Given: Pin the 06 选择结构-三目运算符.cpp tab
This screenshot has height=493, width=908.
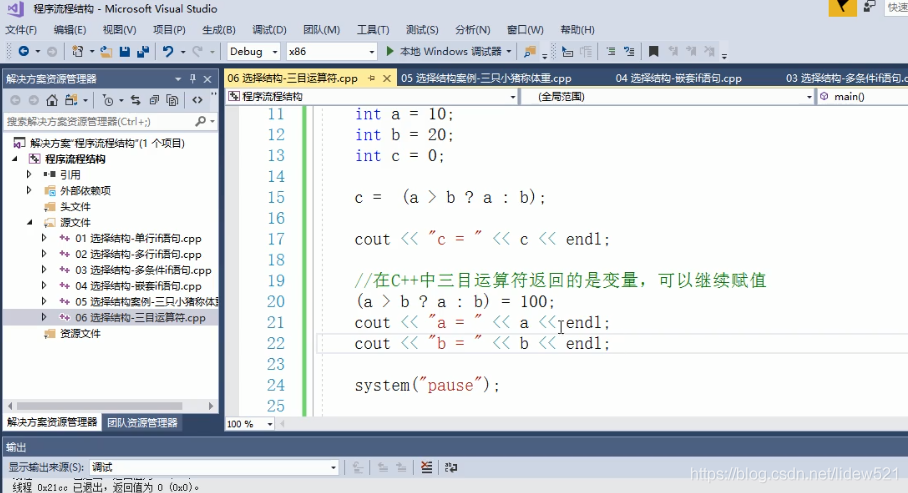Looking at the screenshot, I should point(371,78).
